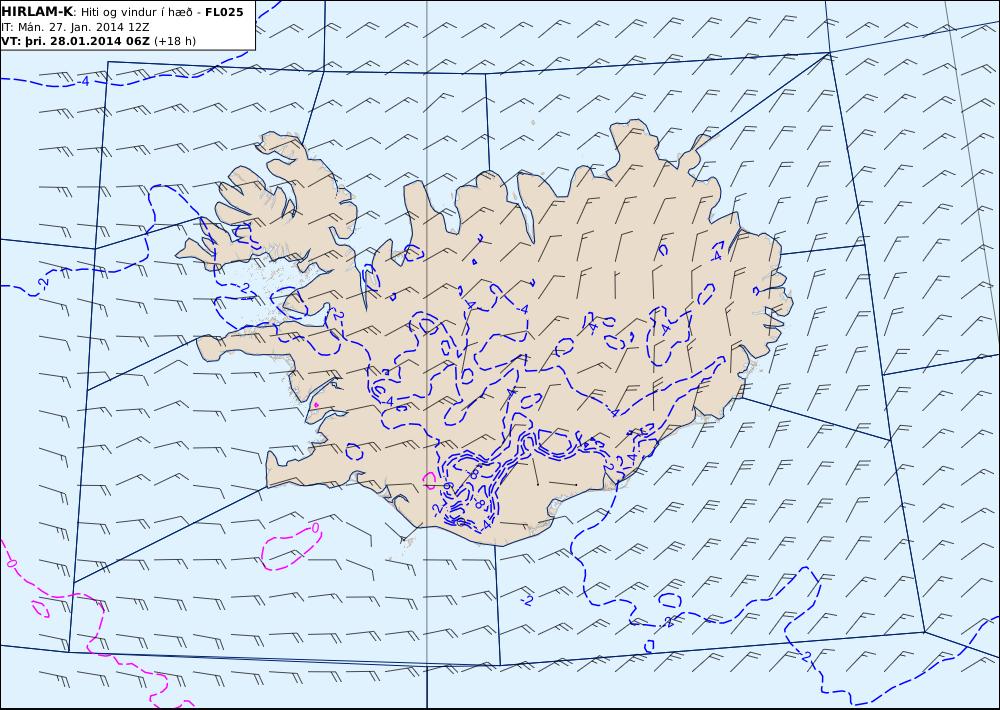Select the 'Hiti og vindur í hæð' caption
1000x710 pixels.
click(136, 12)
